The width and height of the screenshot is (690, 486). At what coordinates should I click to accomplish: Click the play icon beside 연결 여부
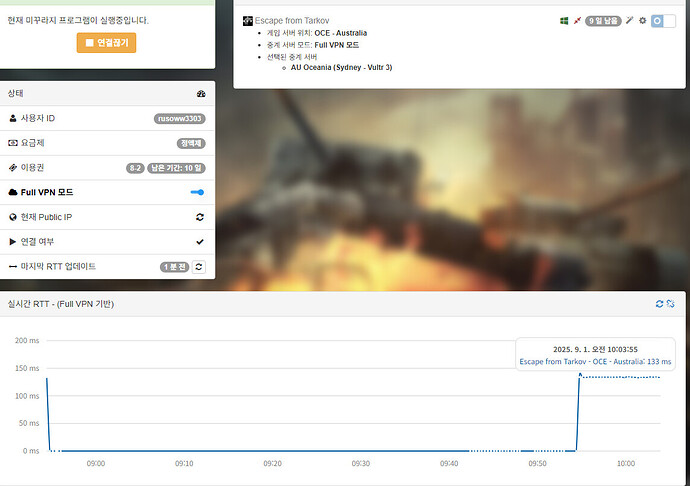(13, 242)
